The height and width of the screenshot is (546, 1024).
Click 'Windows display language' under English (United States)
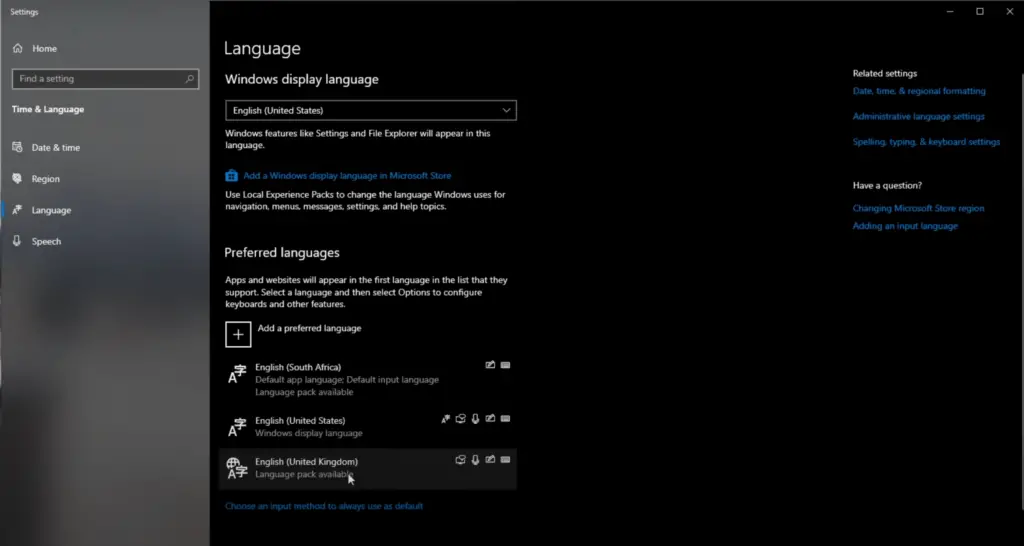coord(308,433)
